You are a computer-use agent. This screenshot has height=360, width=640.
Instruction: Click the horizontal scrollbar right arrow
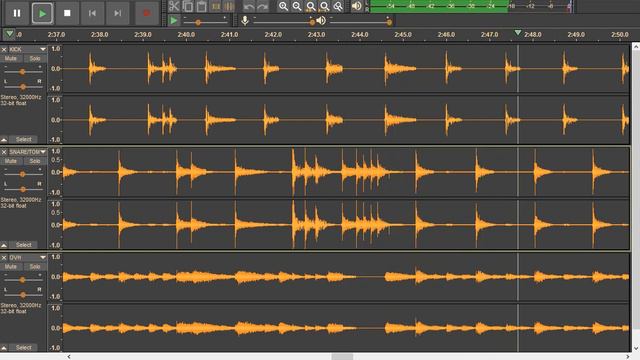pyautogui.click(x=628, y=357)
